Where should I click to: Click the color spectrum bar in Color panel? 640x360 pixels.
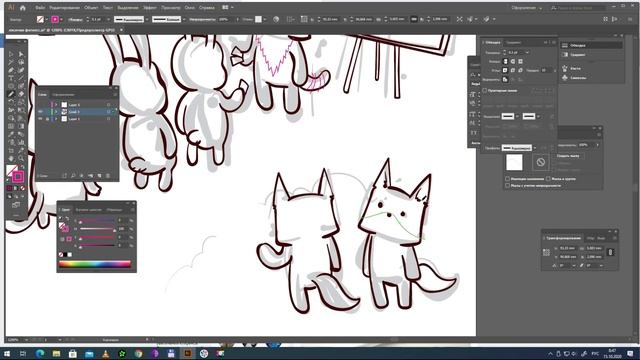[x=95, y=264]
